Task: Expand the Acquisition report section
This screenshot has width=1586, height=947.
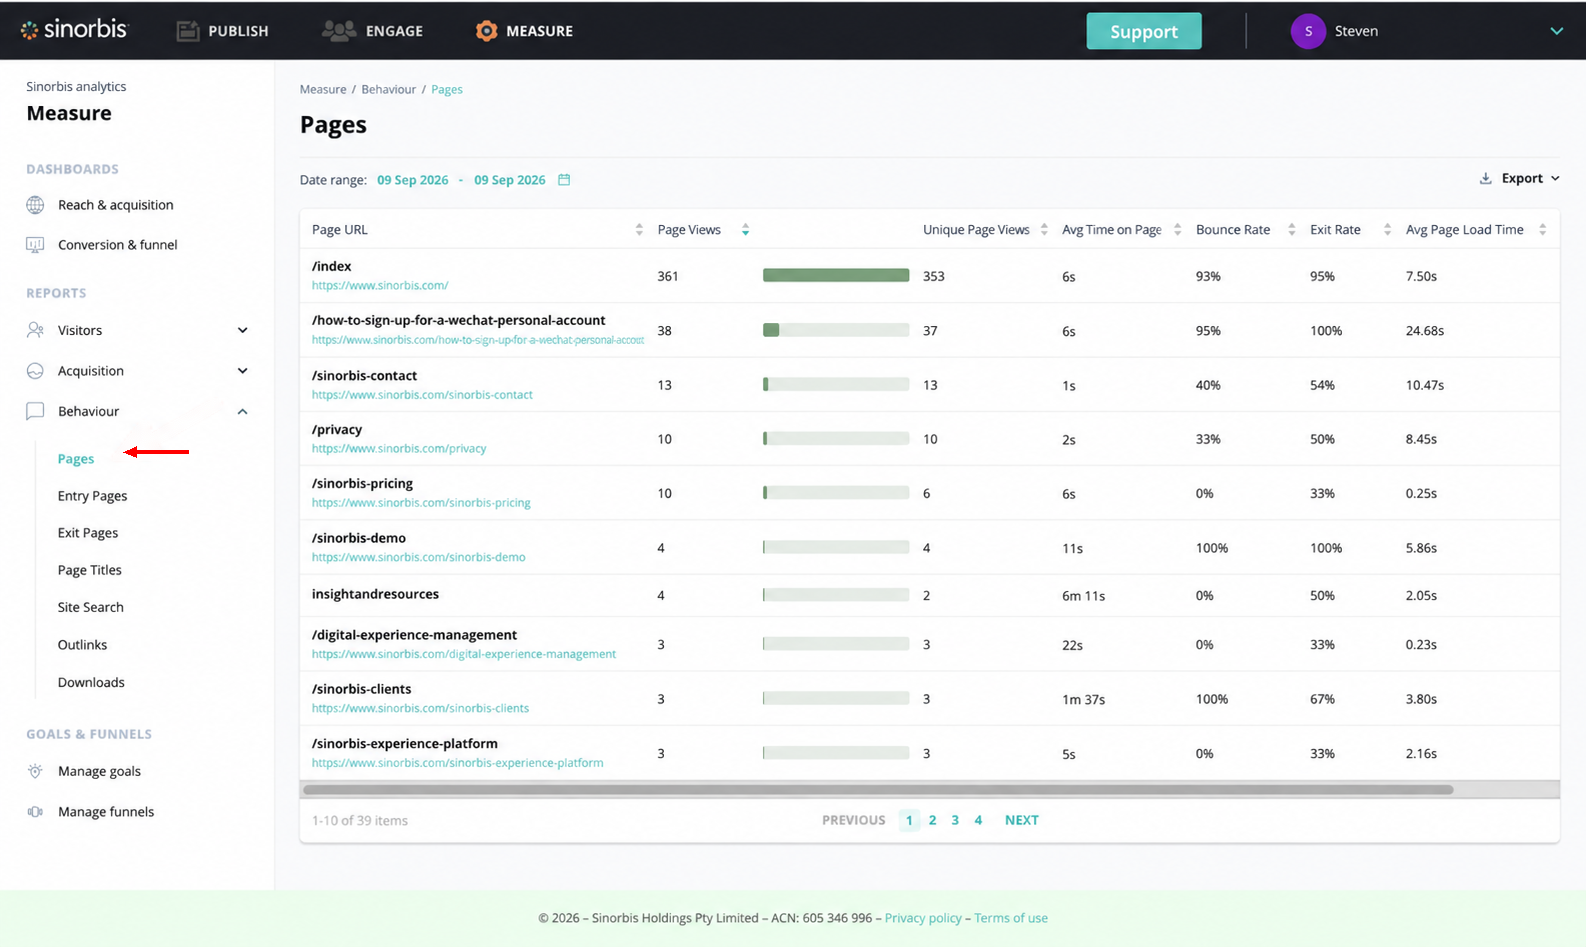Action: click(242, 371)
